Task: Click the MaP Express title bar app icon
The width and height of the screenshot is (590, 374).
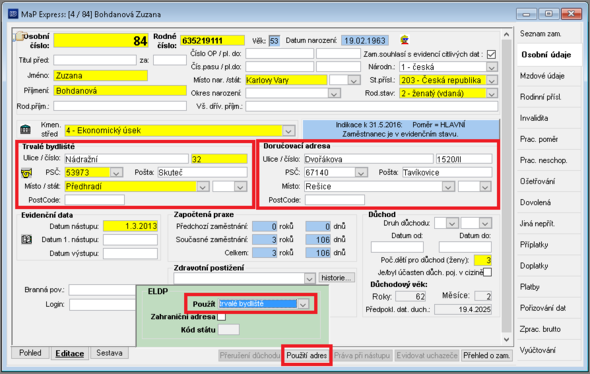Action: coord(13,14)
